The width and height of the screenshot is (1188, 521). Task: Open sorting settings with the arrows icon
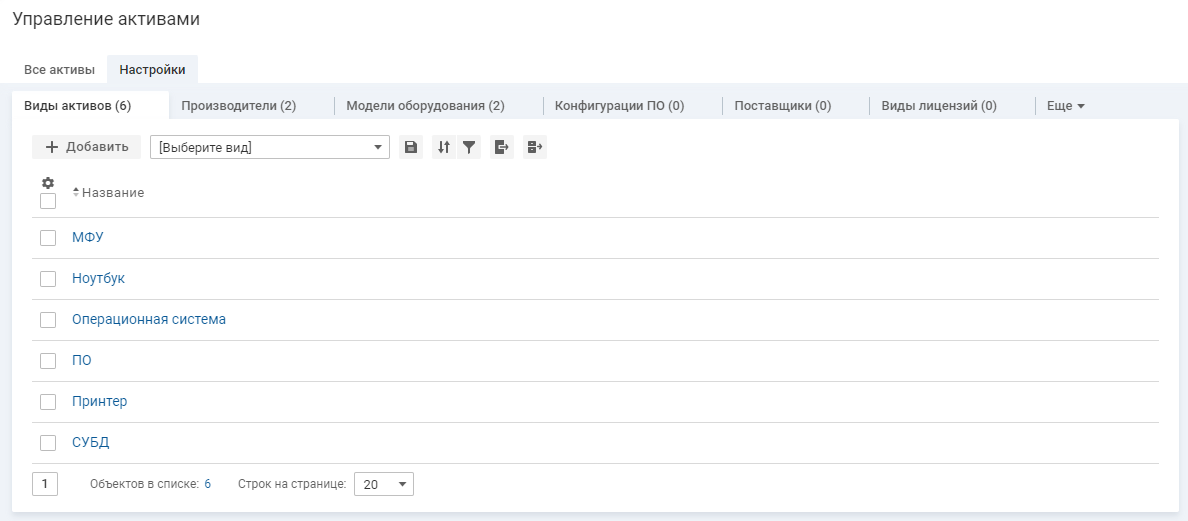click(444, 147)
